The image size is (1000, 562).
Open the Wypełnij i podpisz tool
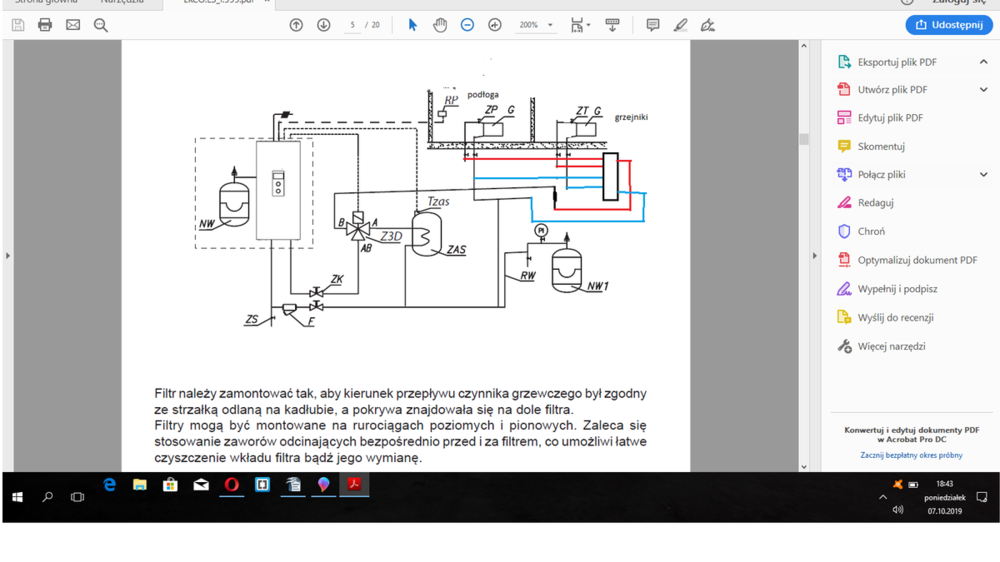pos(897,289)
